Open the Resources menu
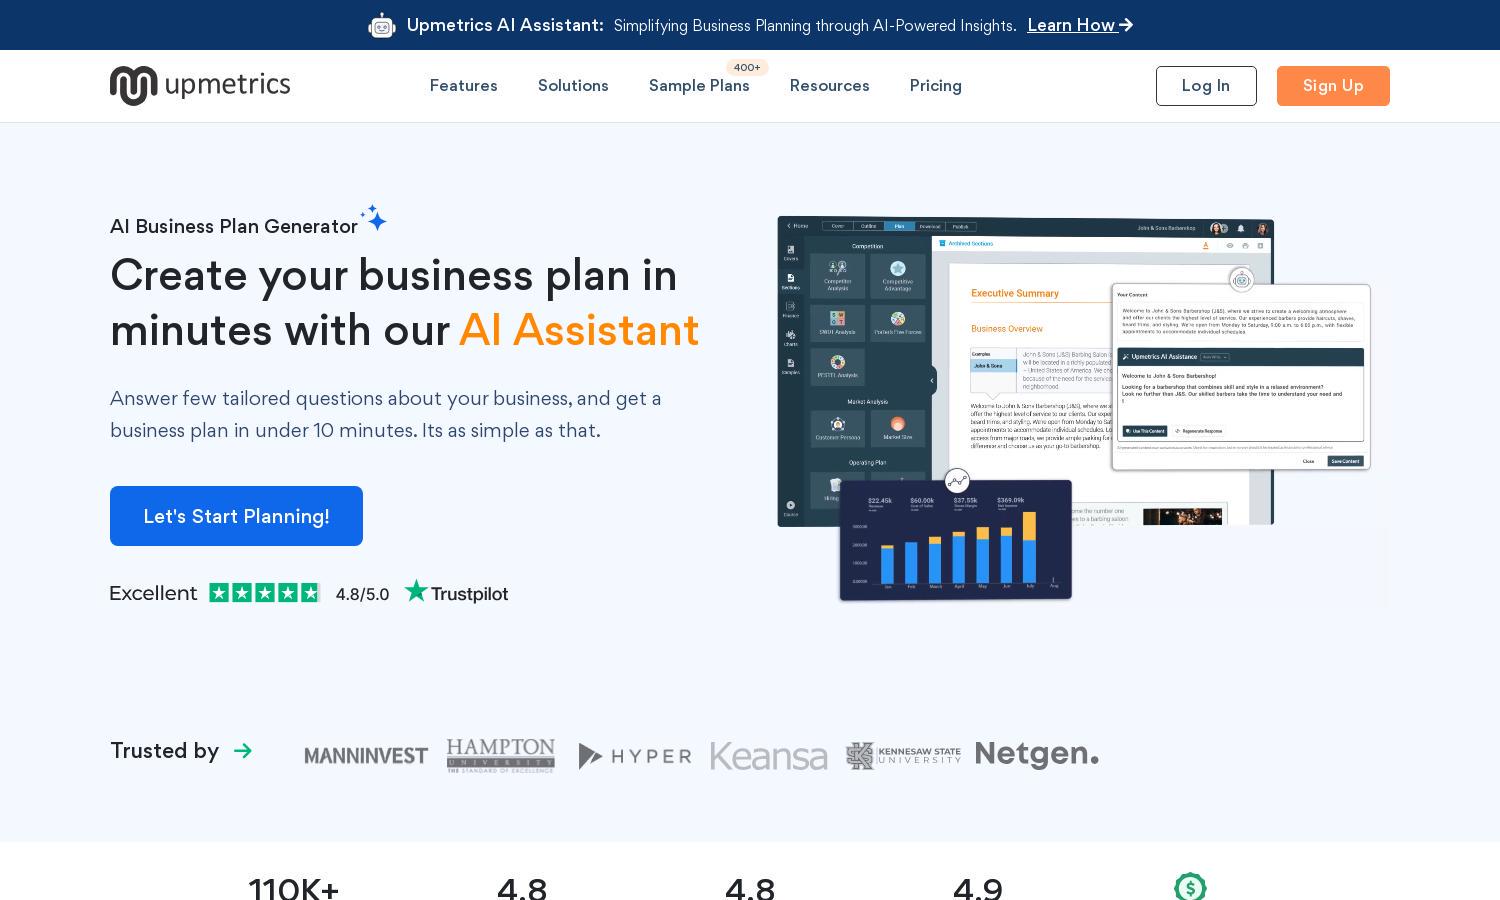 coord(829,86)
